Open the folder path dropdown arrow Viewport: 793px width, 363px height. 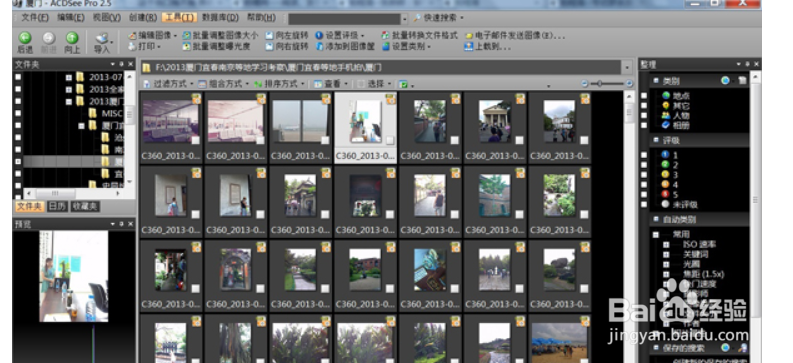pos(627,67)
